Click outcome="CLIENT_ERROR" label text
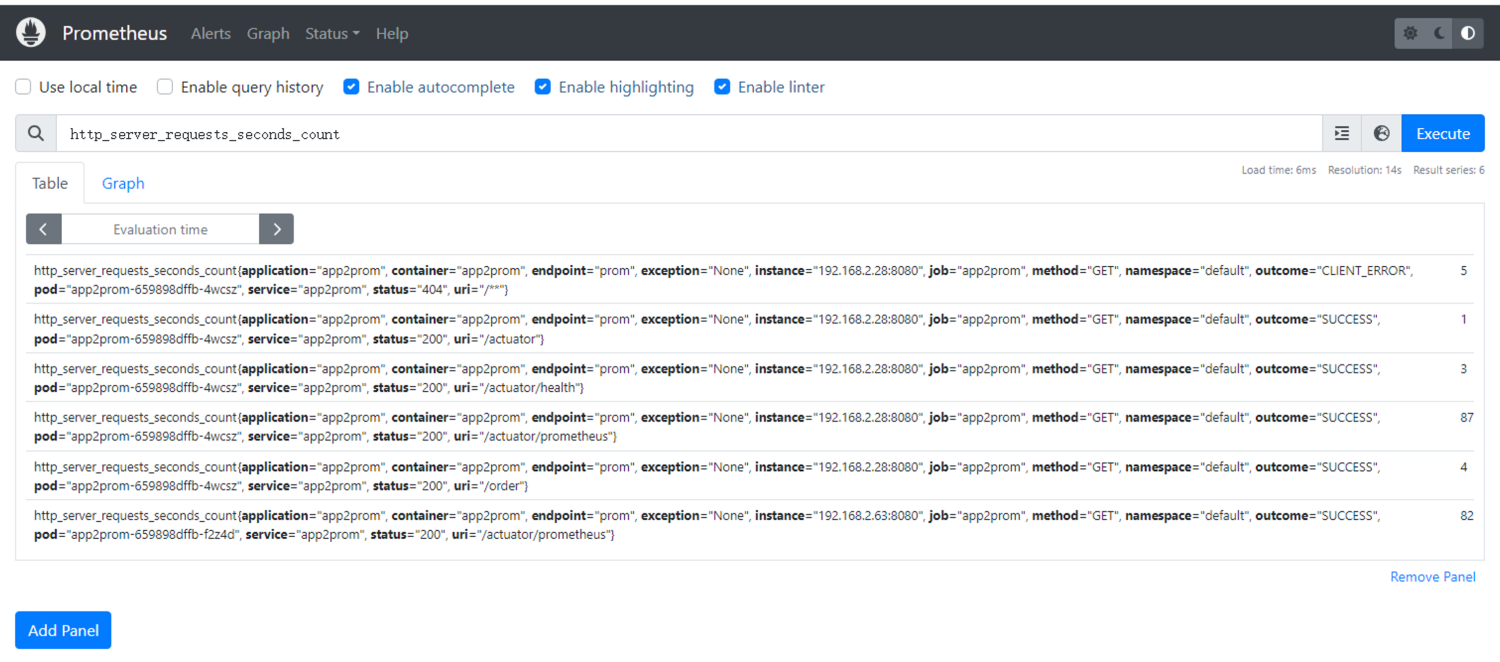The image size is (1500, 662). (1333, 270)
